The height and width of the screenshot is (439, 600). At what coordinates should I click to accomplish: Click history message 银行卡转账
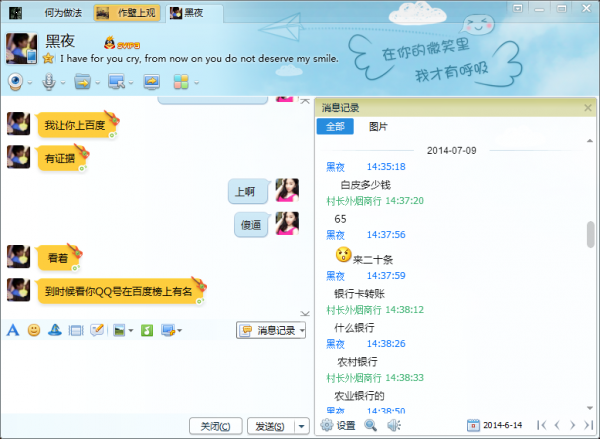[x=359, y=294]
